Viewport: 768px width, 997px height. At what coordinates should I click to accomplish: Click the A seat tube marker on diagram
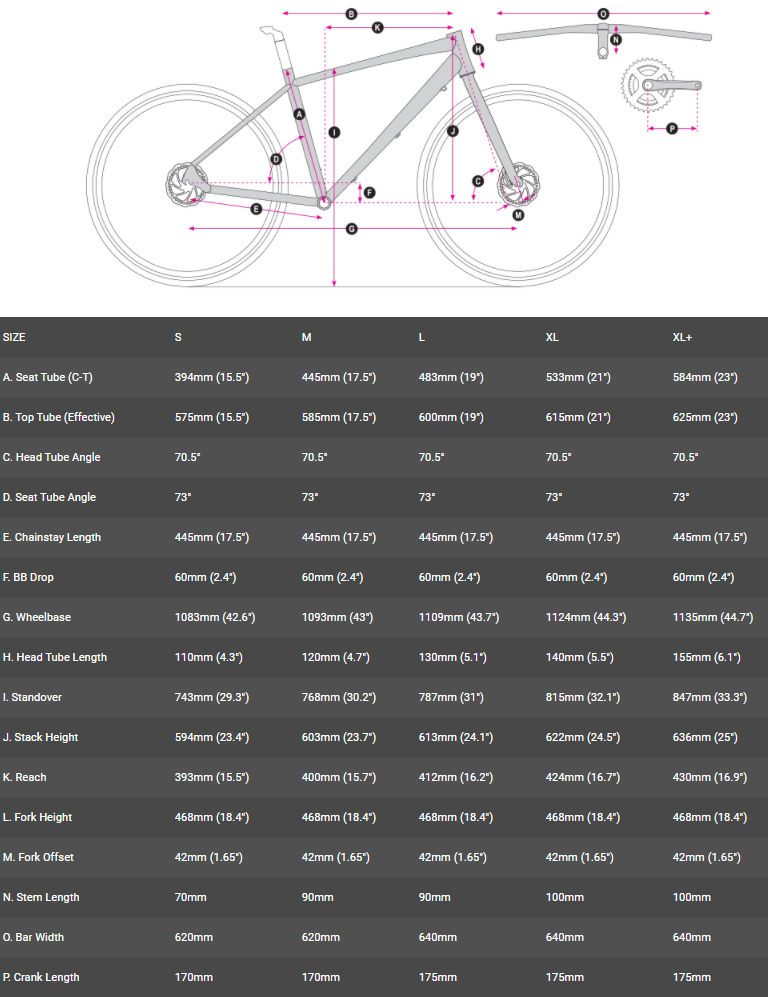tap(298, 115)
